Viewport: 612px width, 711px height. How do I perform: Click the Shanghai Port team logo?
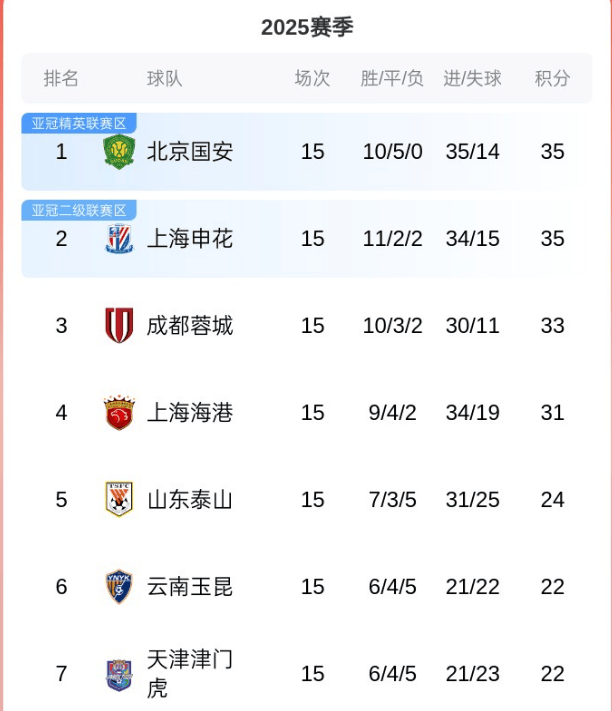coord(119,413)
